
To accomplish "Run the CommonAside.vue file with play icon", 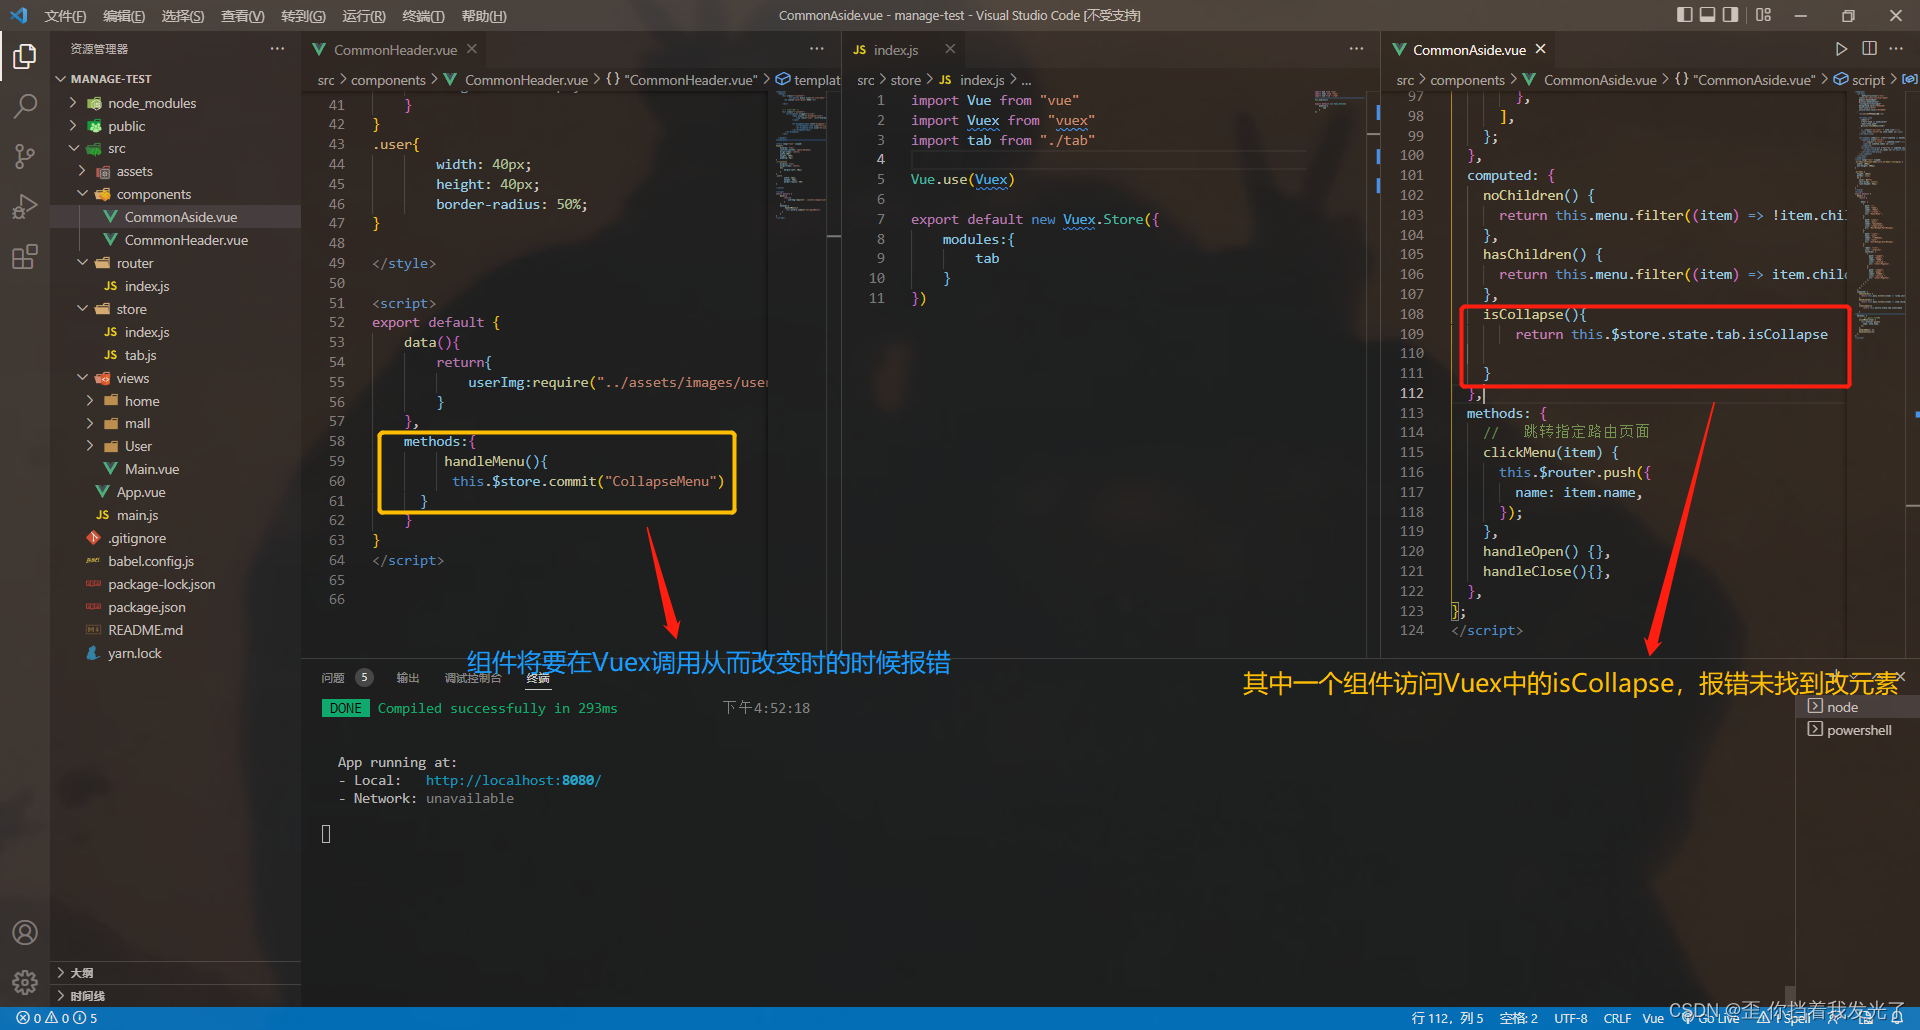I will 1841,49.
